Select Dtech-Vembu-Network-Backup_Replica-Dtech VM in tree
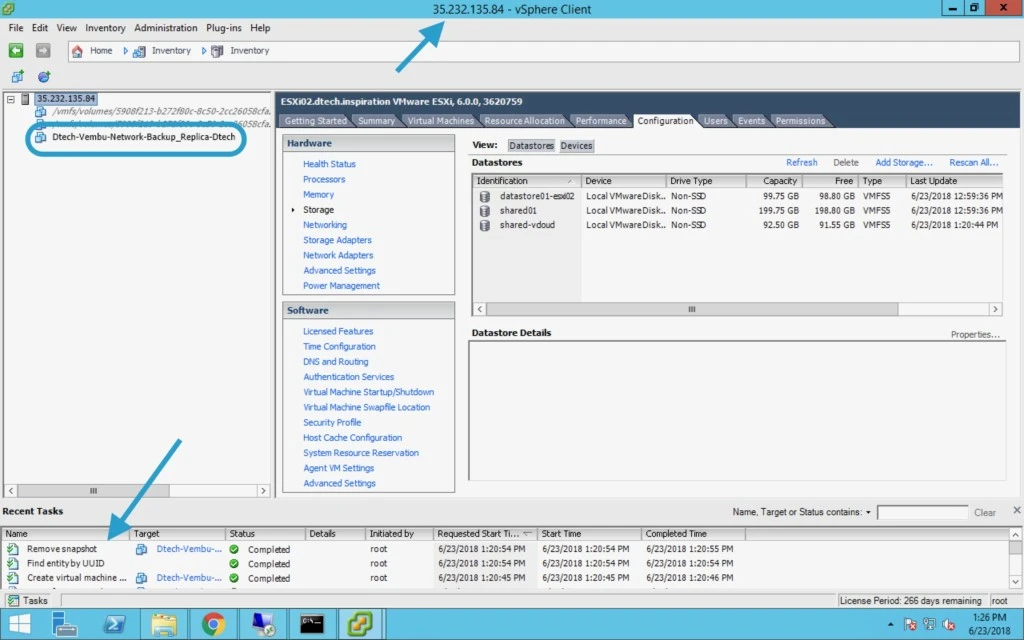This screenshot has height=640, width=1024. coord(144,137)
